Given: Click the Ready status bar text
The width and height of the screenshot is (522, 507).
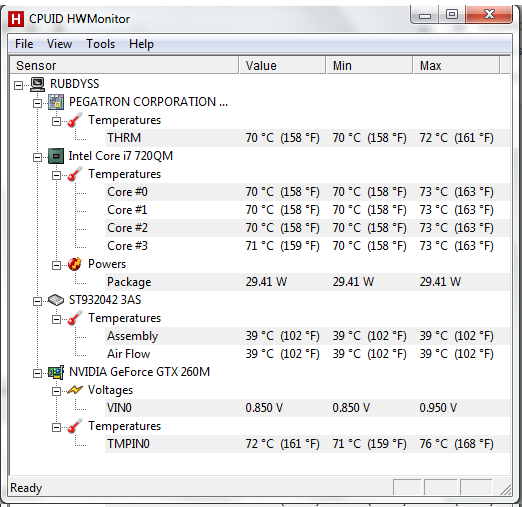Looking at the screenshot, I should [x=26, y=488].
